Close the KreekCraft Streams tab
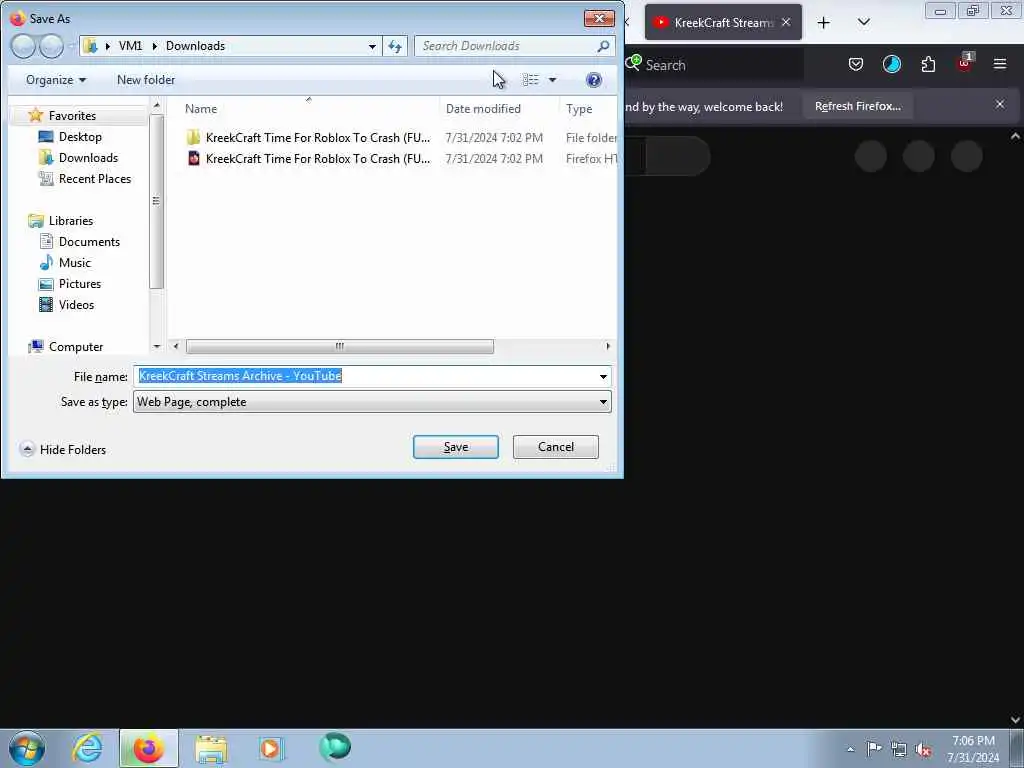The height and width of the screenshot is (768, 1024). [x=786, y=22]
